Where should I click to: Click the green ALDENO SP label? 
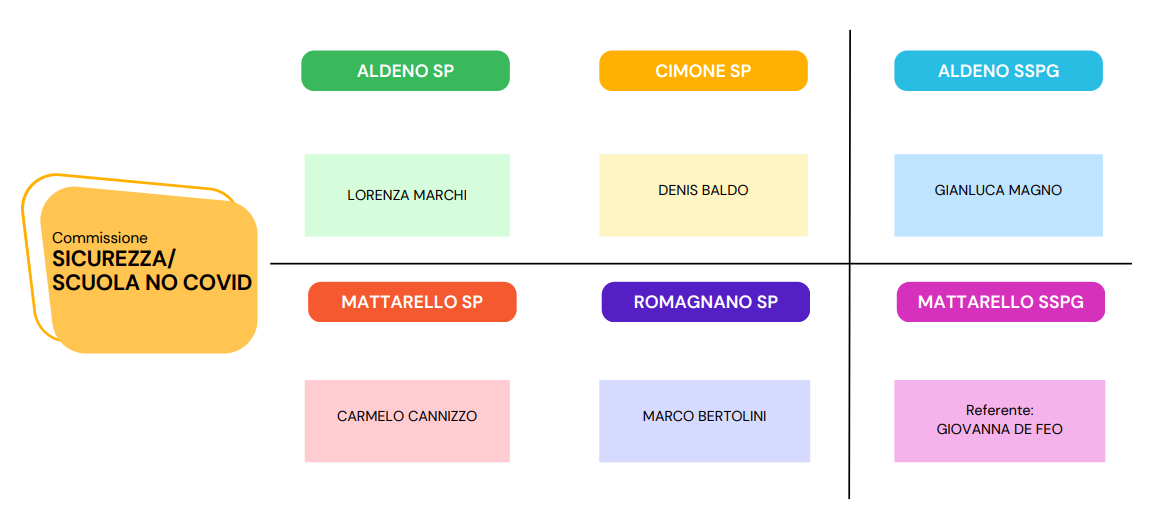click(x=405, y=71)
